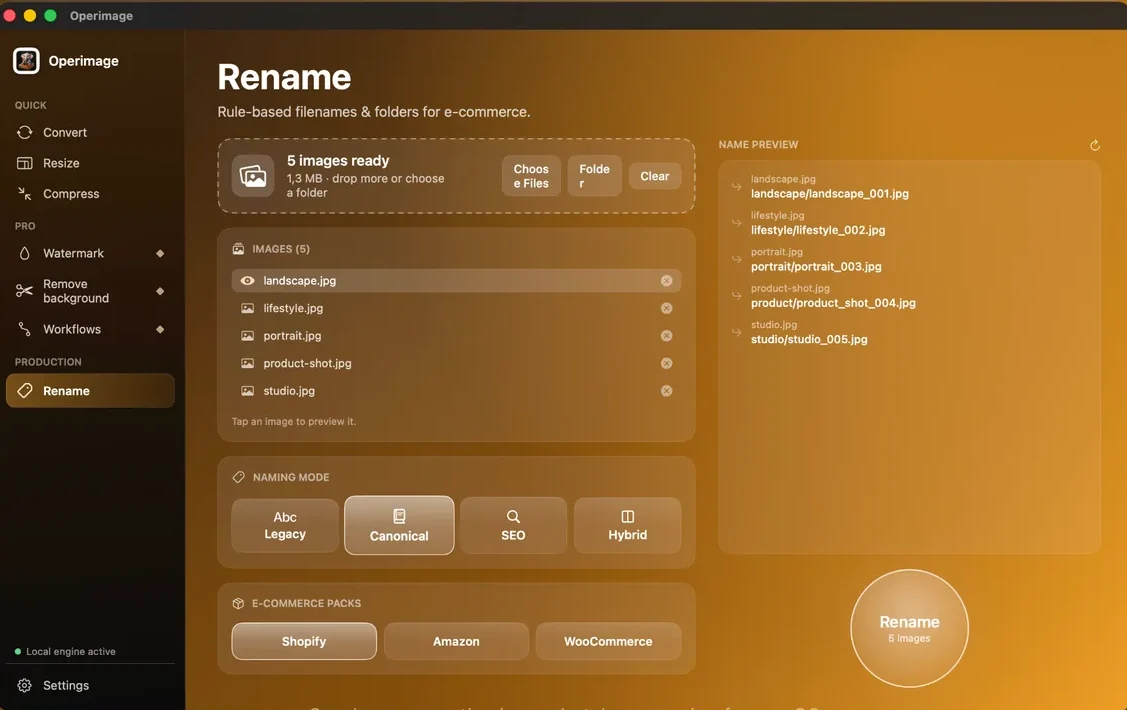This screenshot has height=710, width=1127.
Task: Click preview name product/product_shot_004.jpg
Action: [x=833, y=303]
